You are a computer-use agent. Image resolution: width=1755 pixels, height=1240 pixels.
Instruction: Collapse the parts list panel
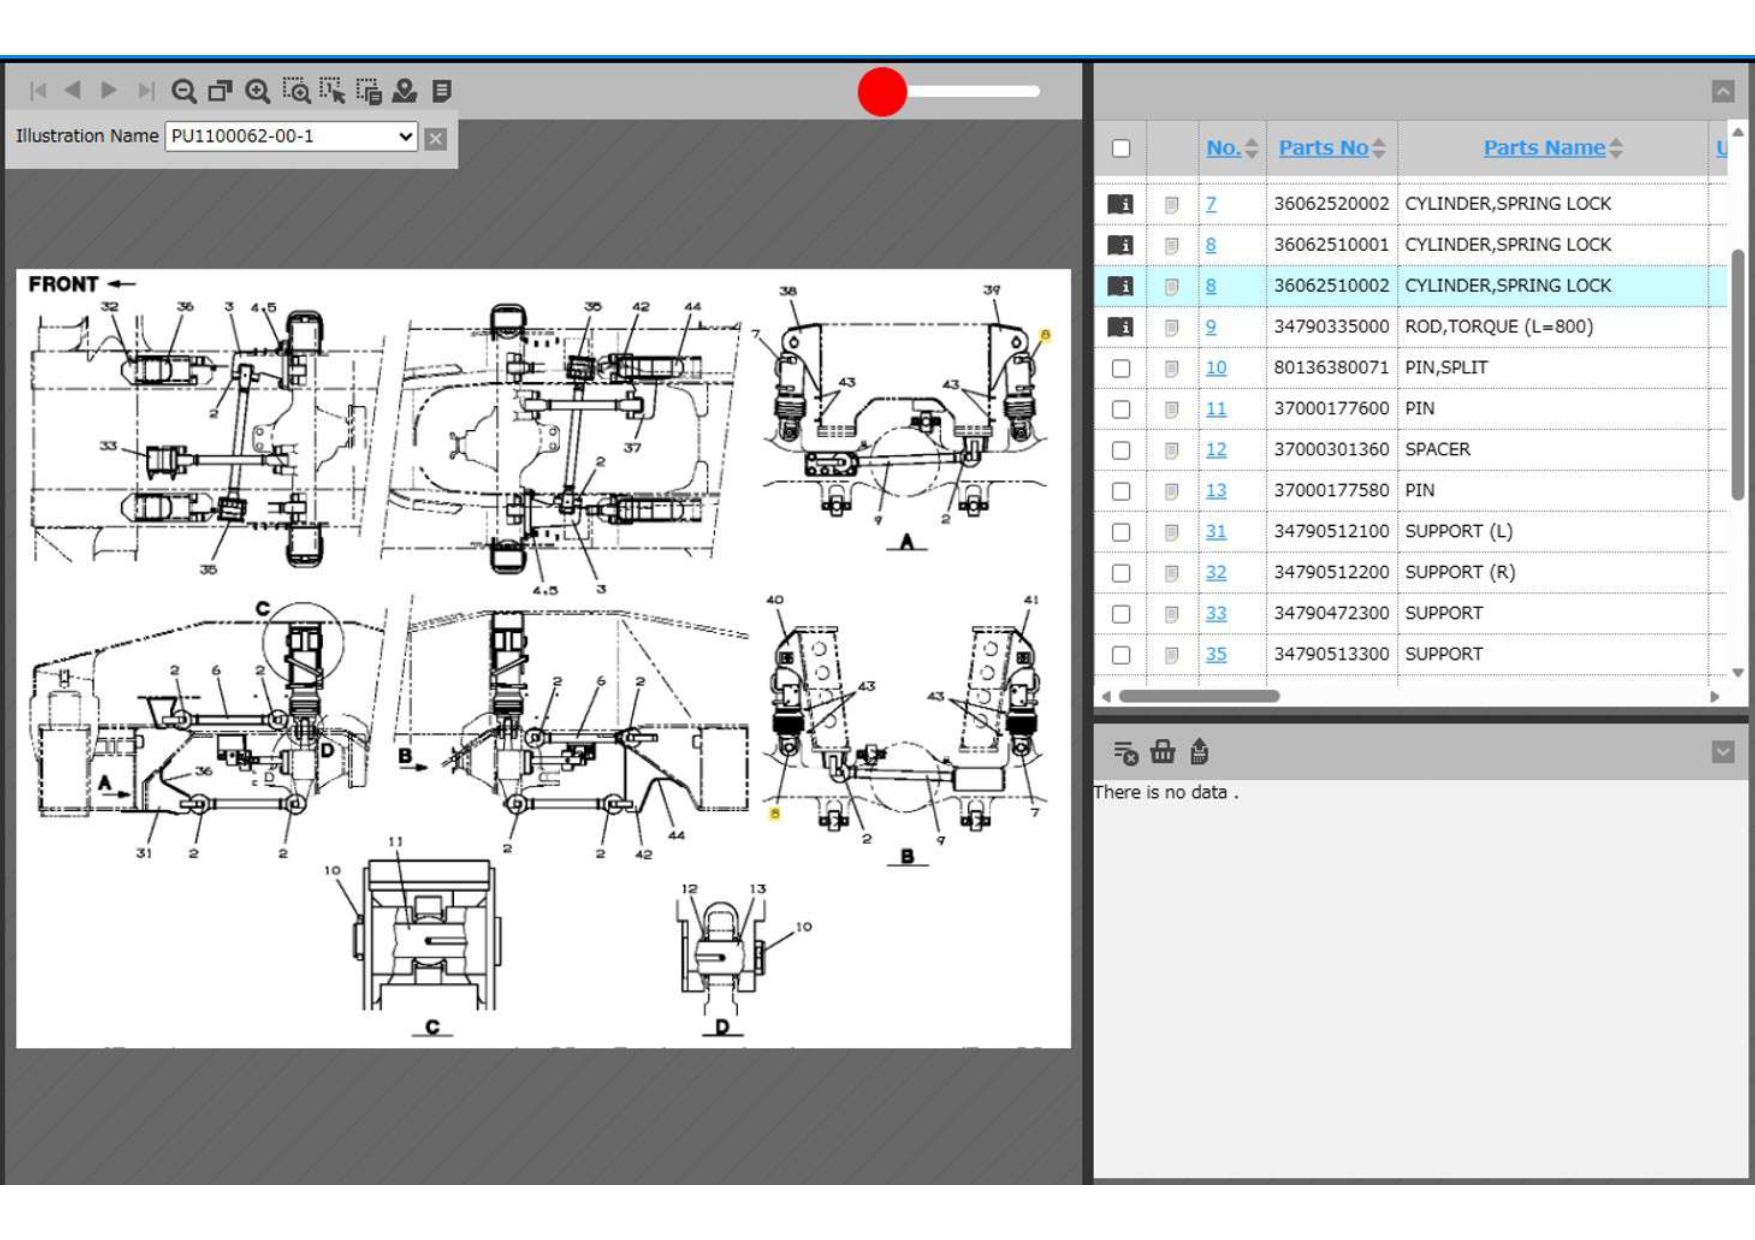[x=1722, y=91]
